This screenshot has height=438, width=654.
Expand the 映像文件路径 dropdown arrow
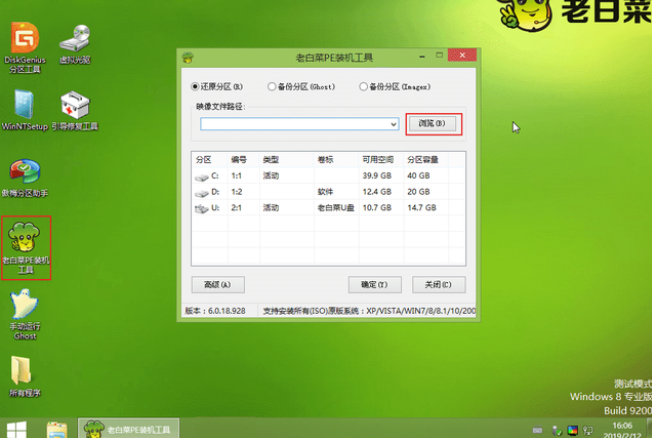point(393,124)
